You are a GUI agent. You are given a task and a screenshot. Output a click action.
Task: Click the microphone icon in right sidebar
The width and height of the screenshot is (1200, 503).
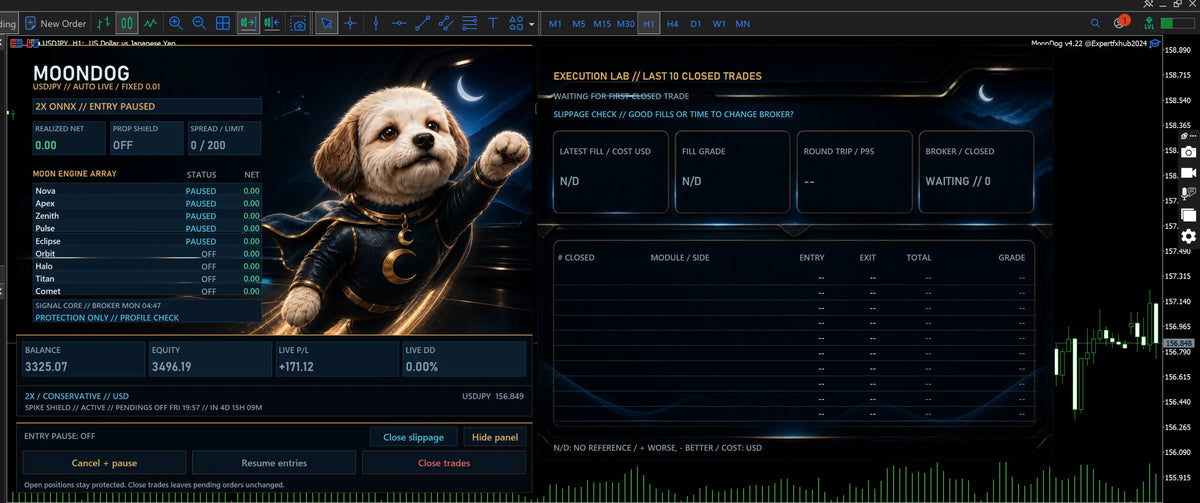point(1188,194)
